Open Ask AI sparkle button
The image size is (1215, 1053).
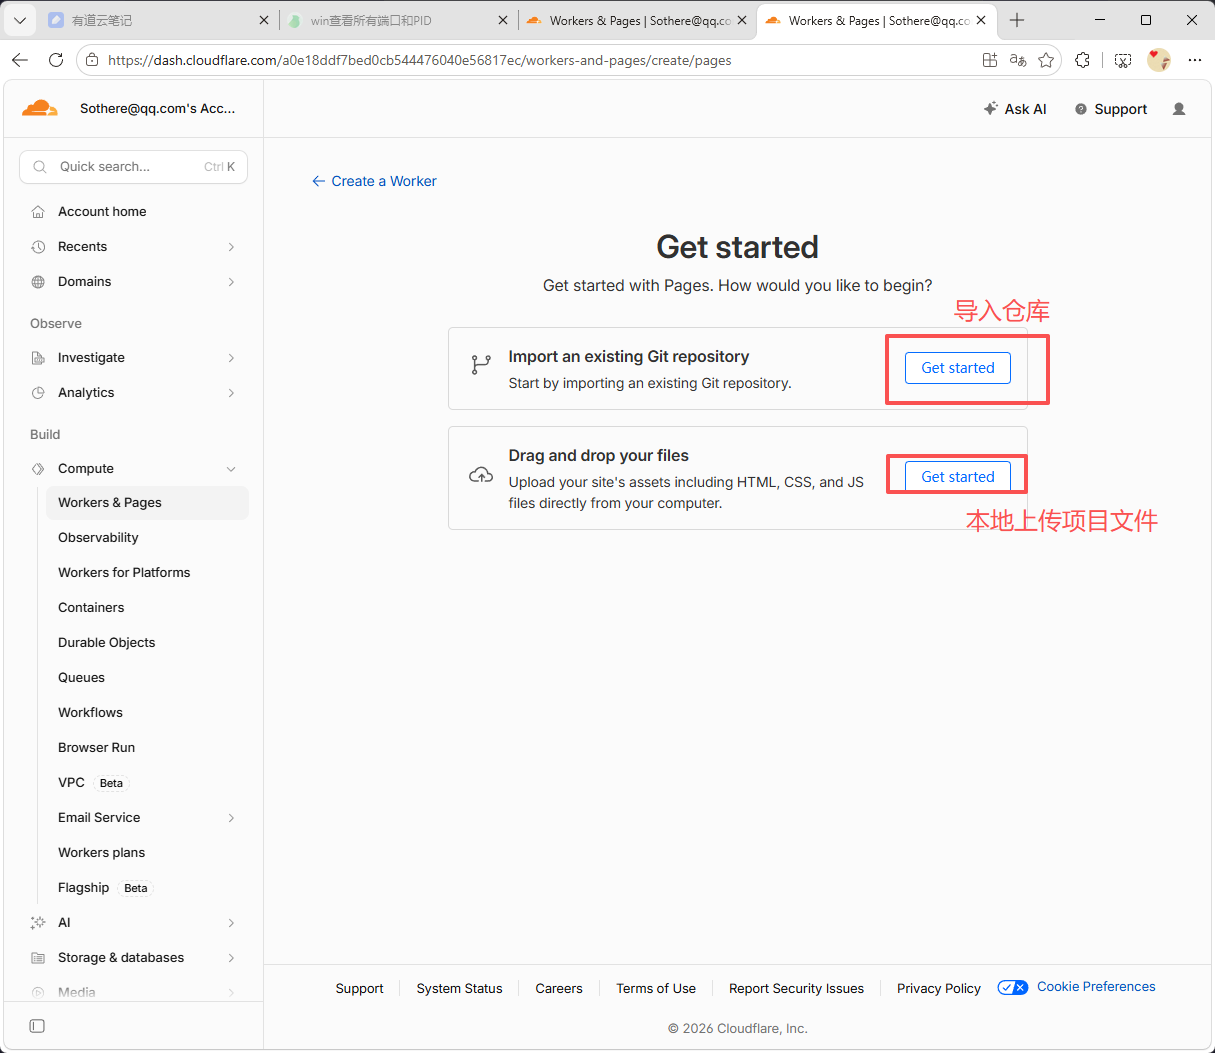pyautogui.click(x=1015, y=109)
